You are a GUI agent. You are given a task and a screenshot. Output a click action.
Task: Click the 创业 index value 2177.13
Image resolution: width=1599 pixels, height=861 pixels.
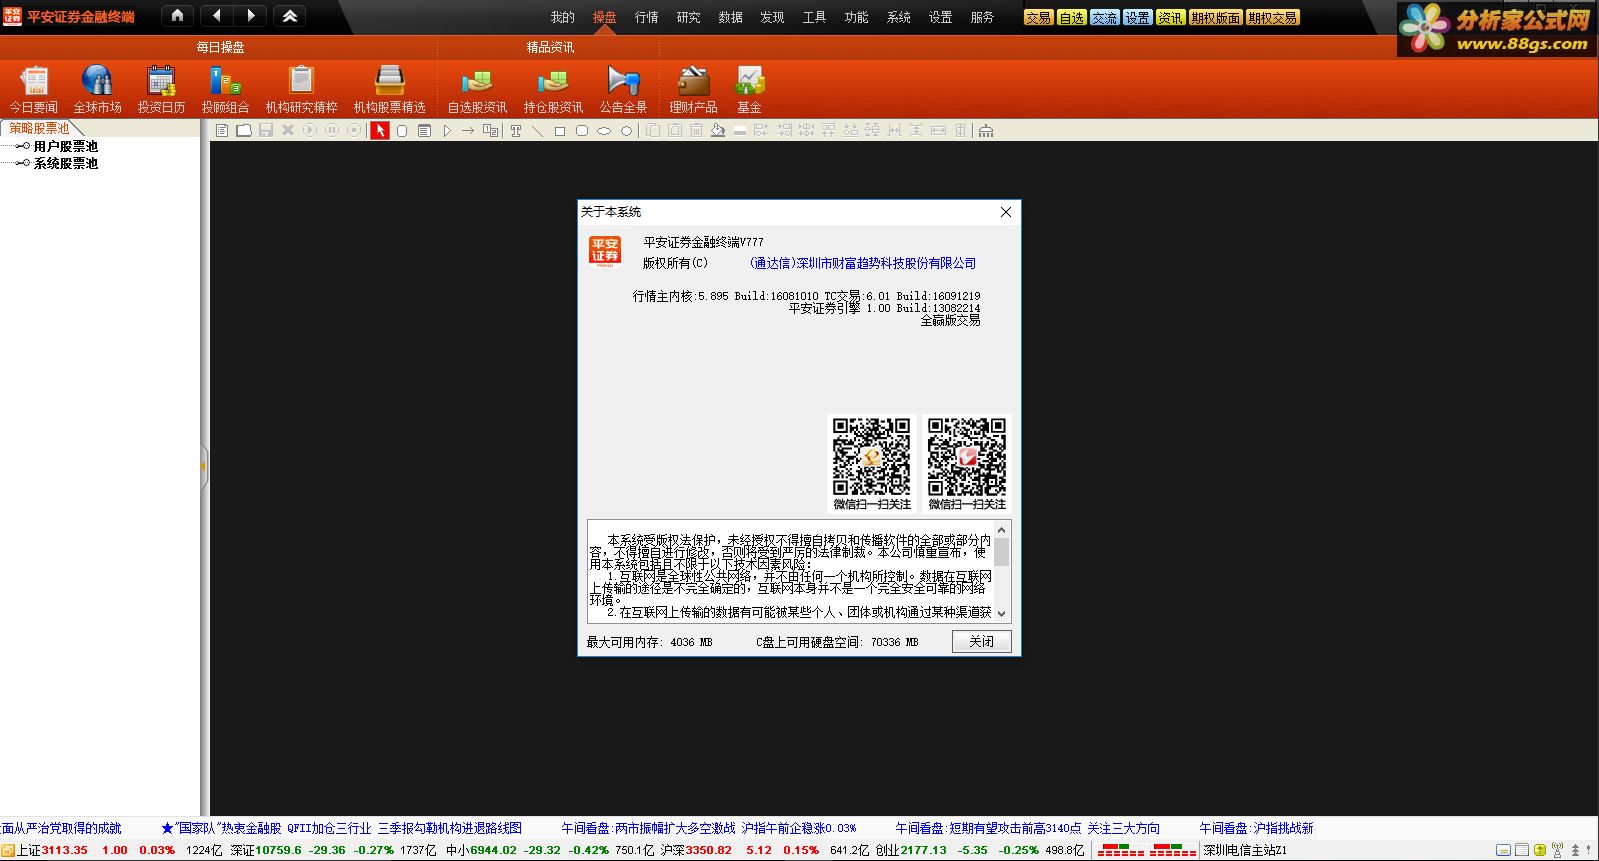(923, 850)
